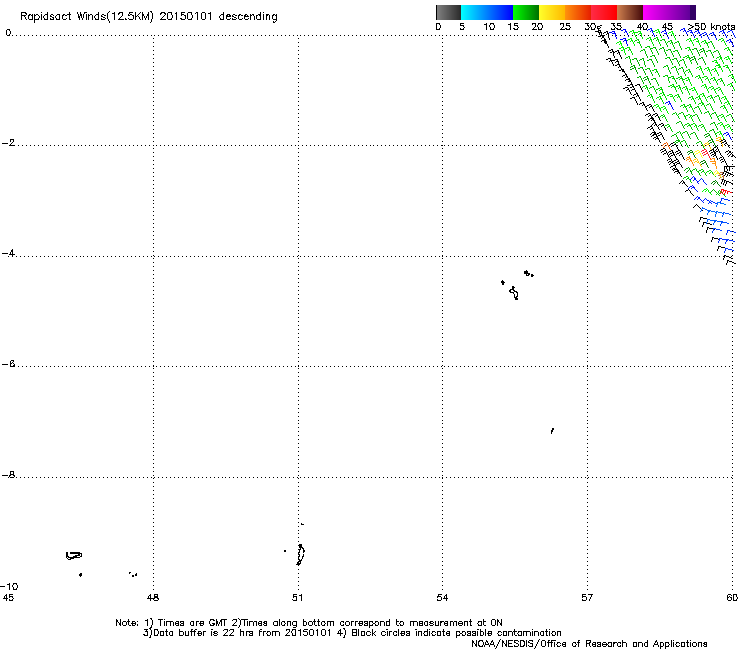Click the "40" label under the color bar
Screen dimensions: 740x650
(642, 27)
